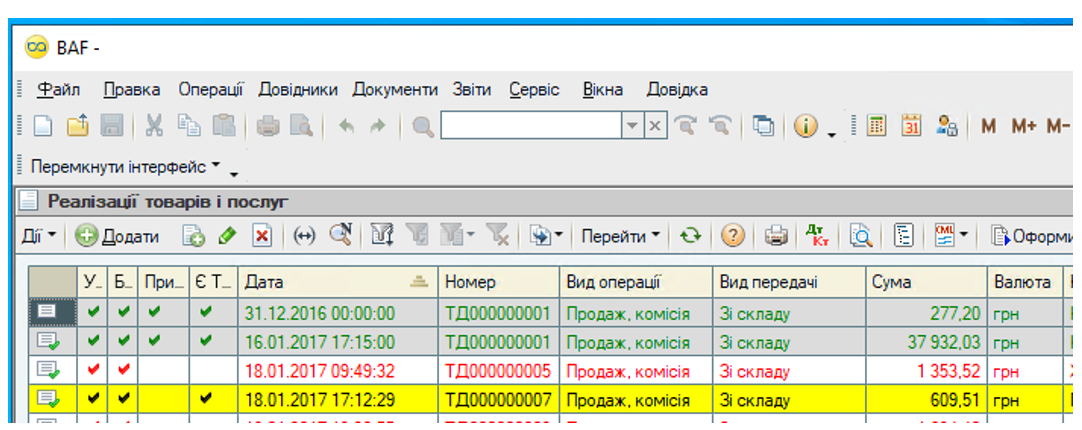This screenshot has width=1082, height=430.
Task: Open the Документи menu
Action: (395, 90)
